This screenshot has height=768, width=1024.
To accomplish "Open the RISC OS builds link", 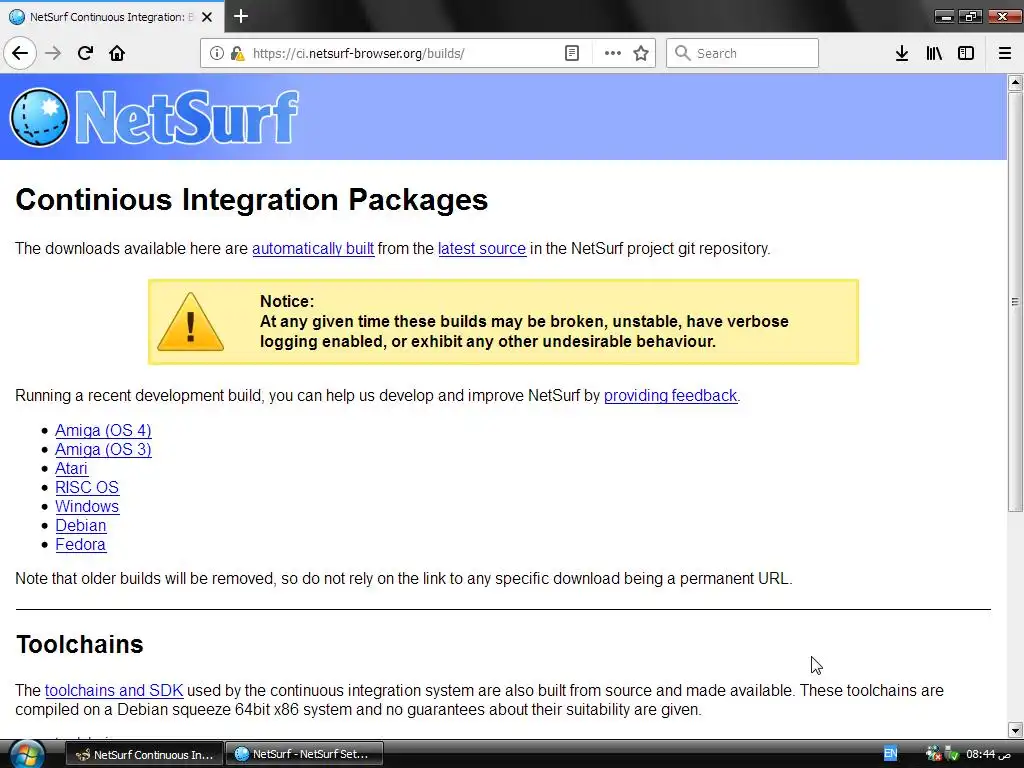I will (x=87, y=487).
